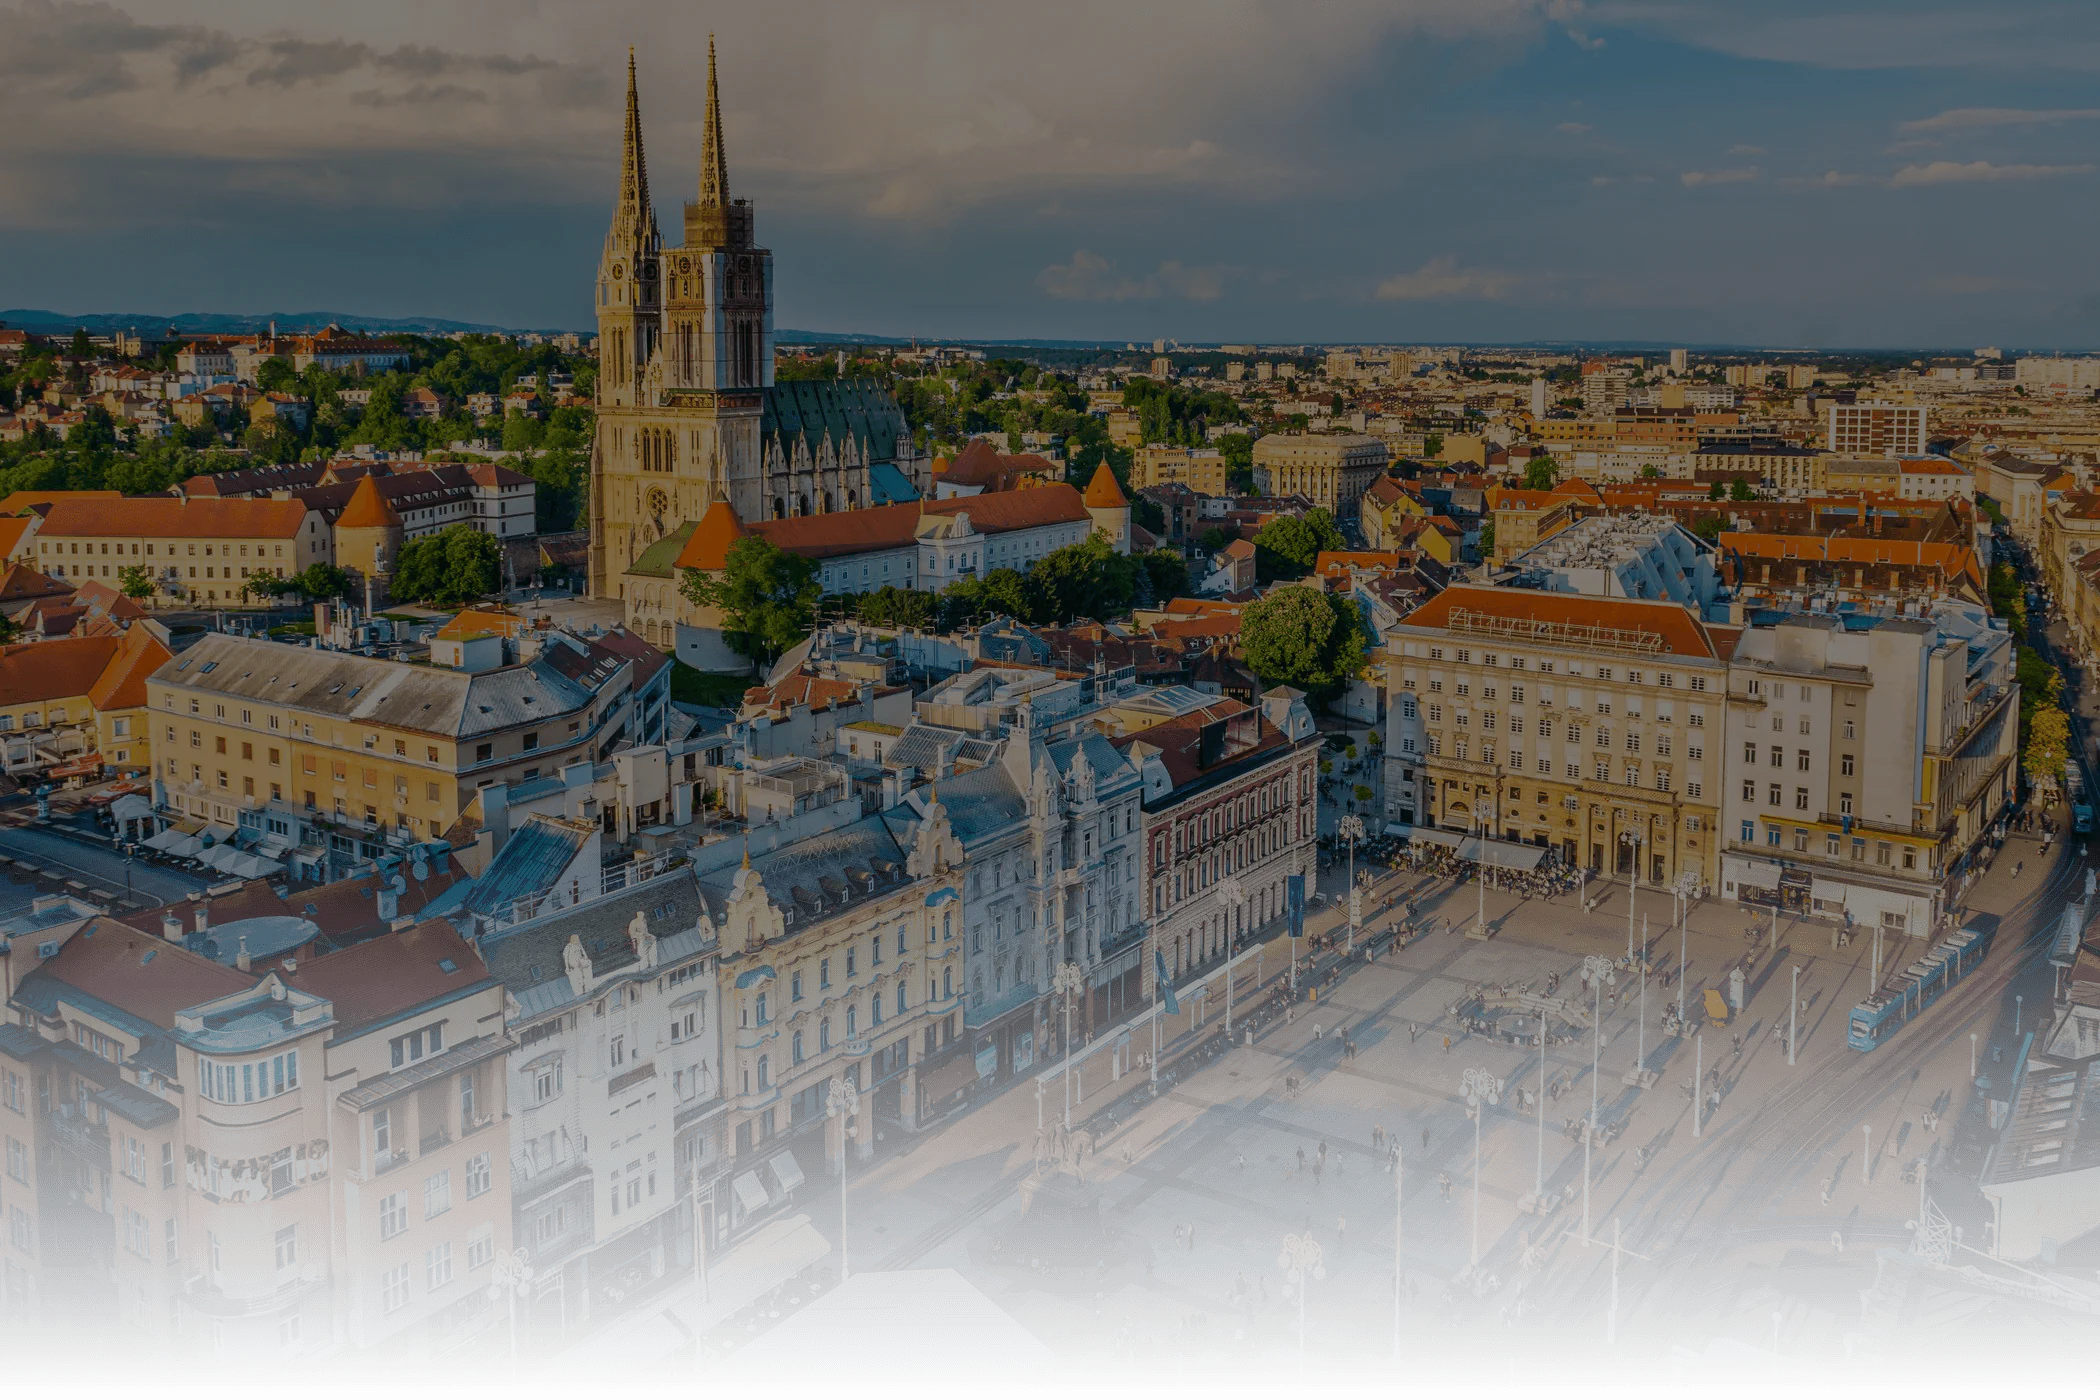Click the blue banner flag on the square
Screen dimensions: 2100x1400
(x=1296, y=905)
